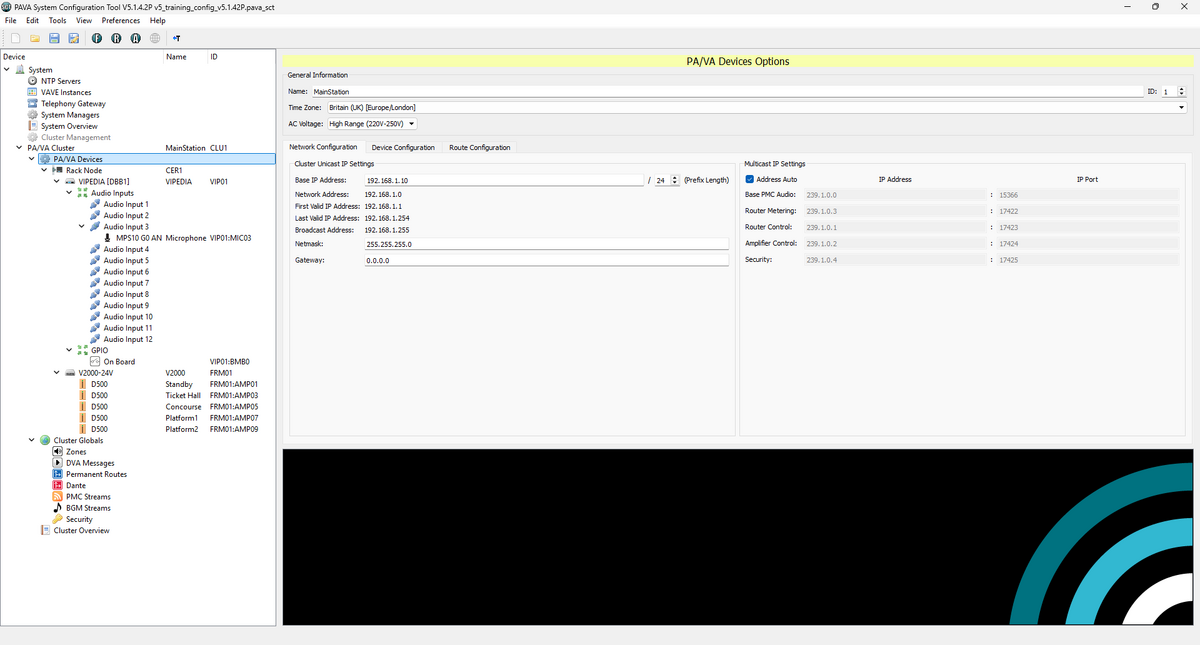1200x645 pixels.
Task: Select the System Managers gear icon
Action: click(33, 115)
